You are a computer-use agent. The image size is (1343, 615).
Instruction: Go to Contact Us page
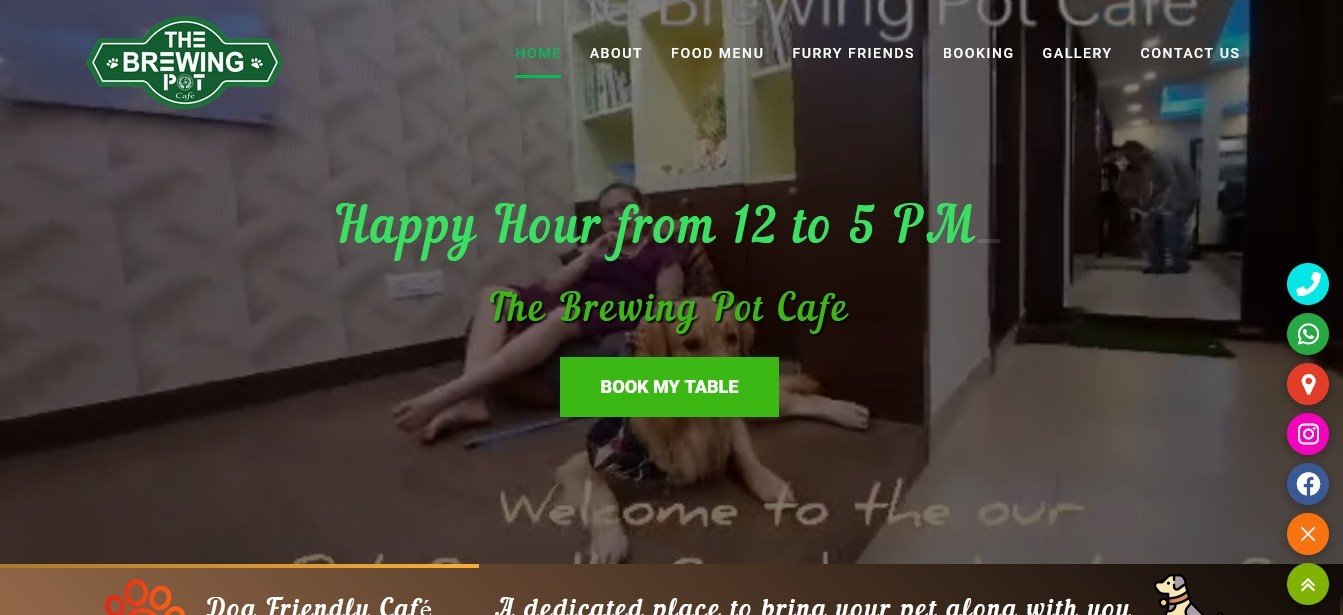tap(1190, 53)
